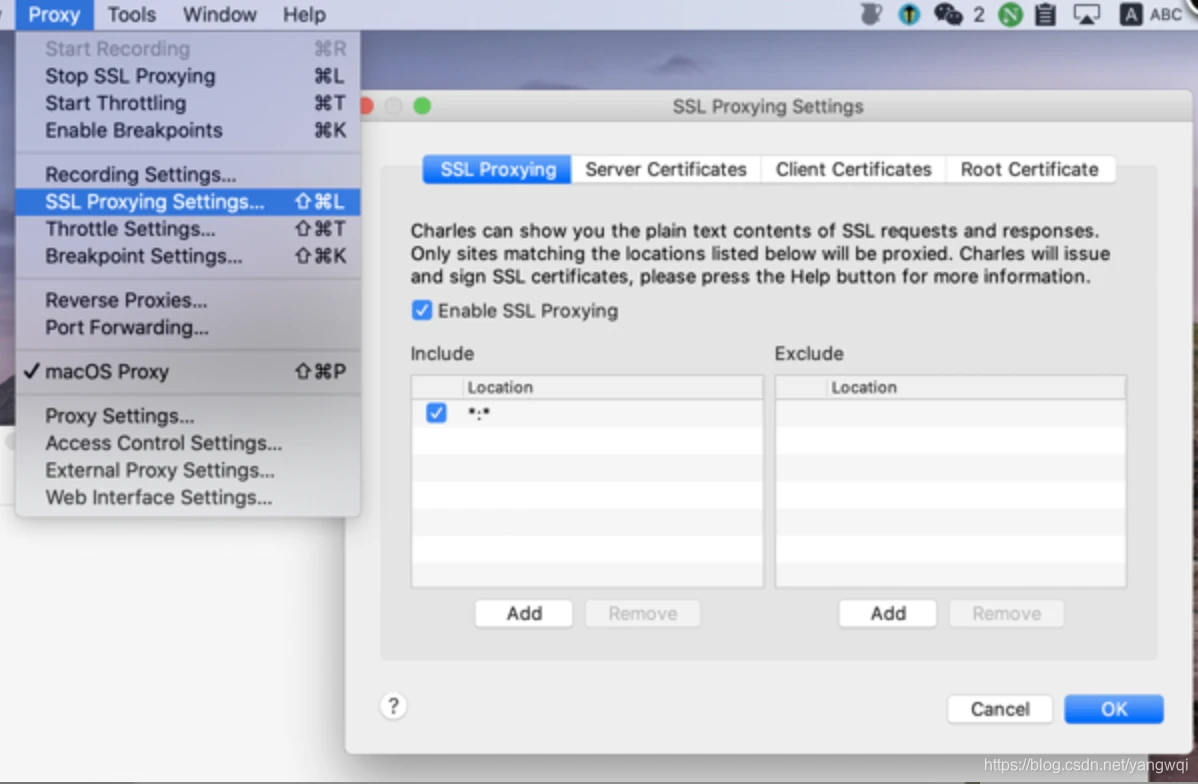
Task: Open the AirPlay display menu
Action: 1086,14
